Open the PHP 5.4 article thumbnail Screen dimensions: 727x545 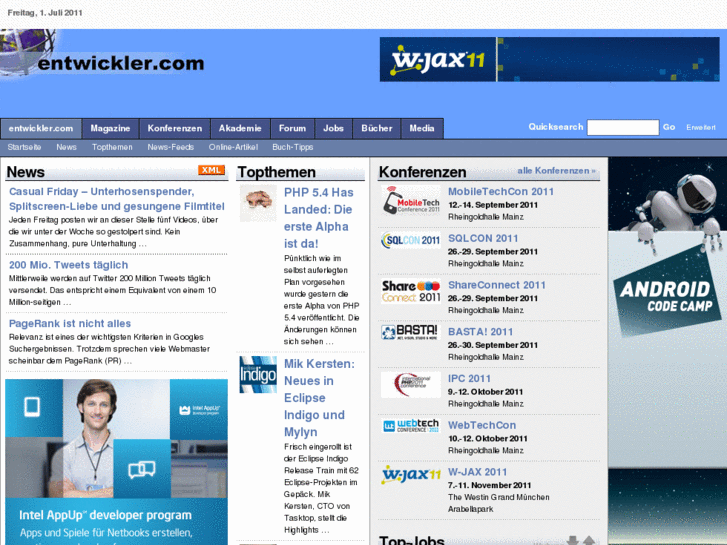tap(258, 203)
